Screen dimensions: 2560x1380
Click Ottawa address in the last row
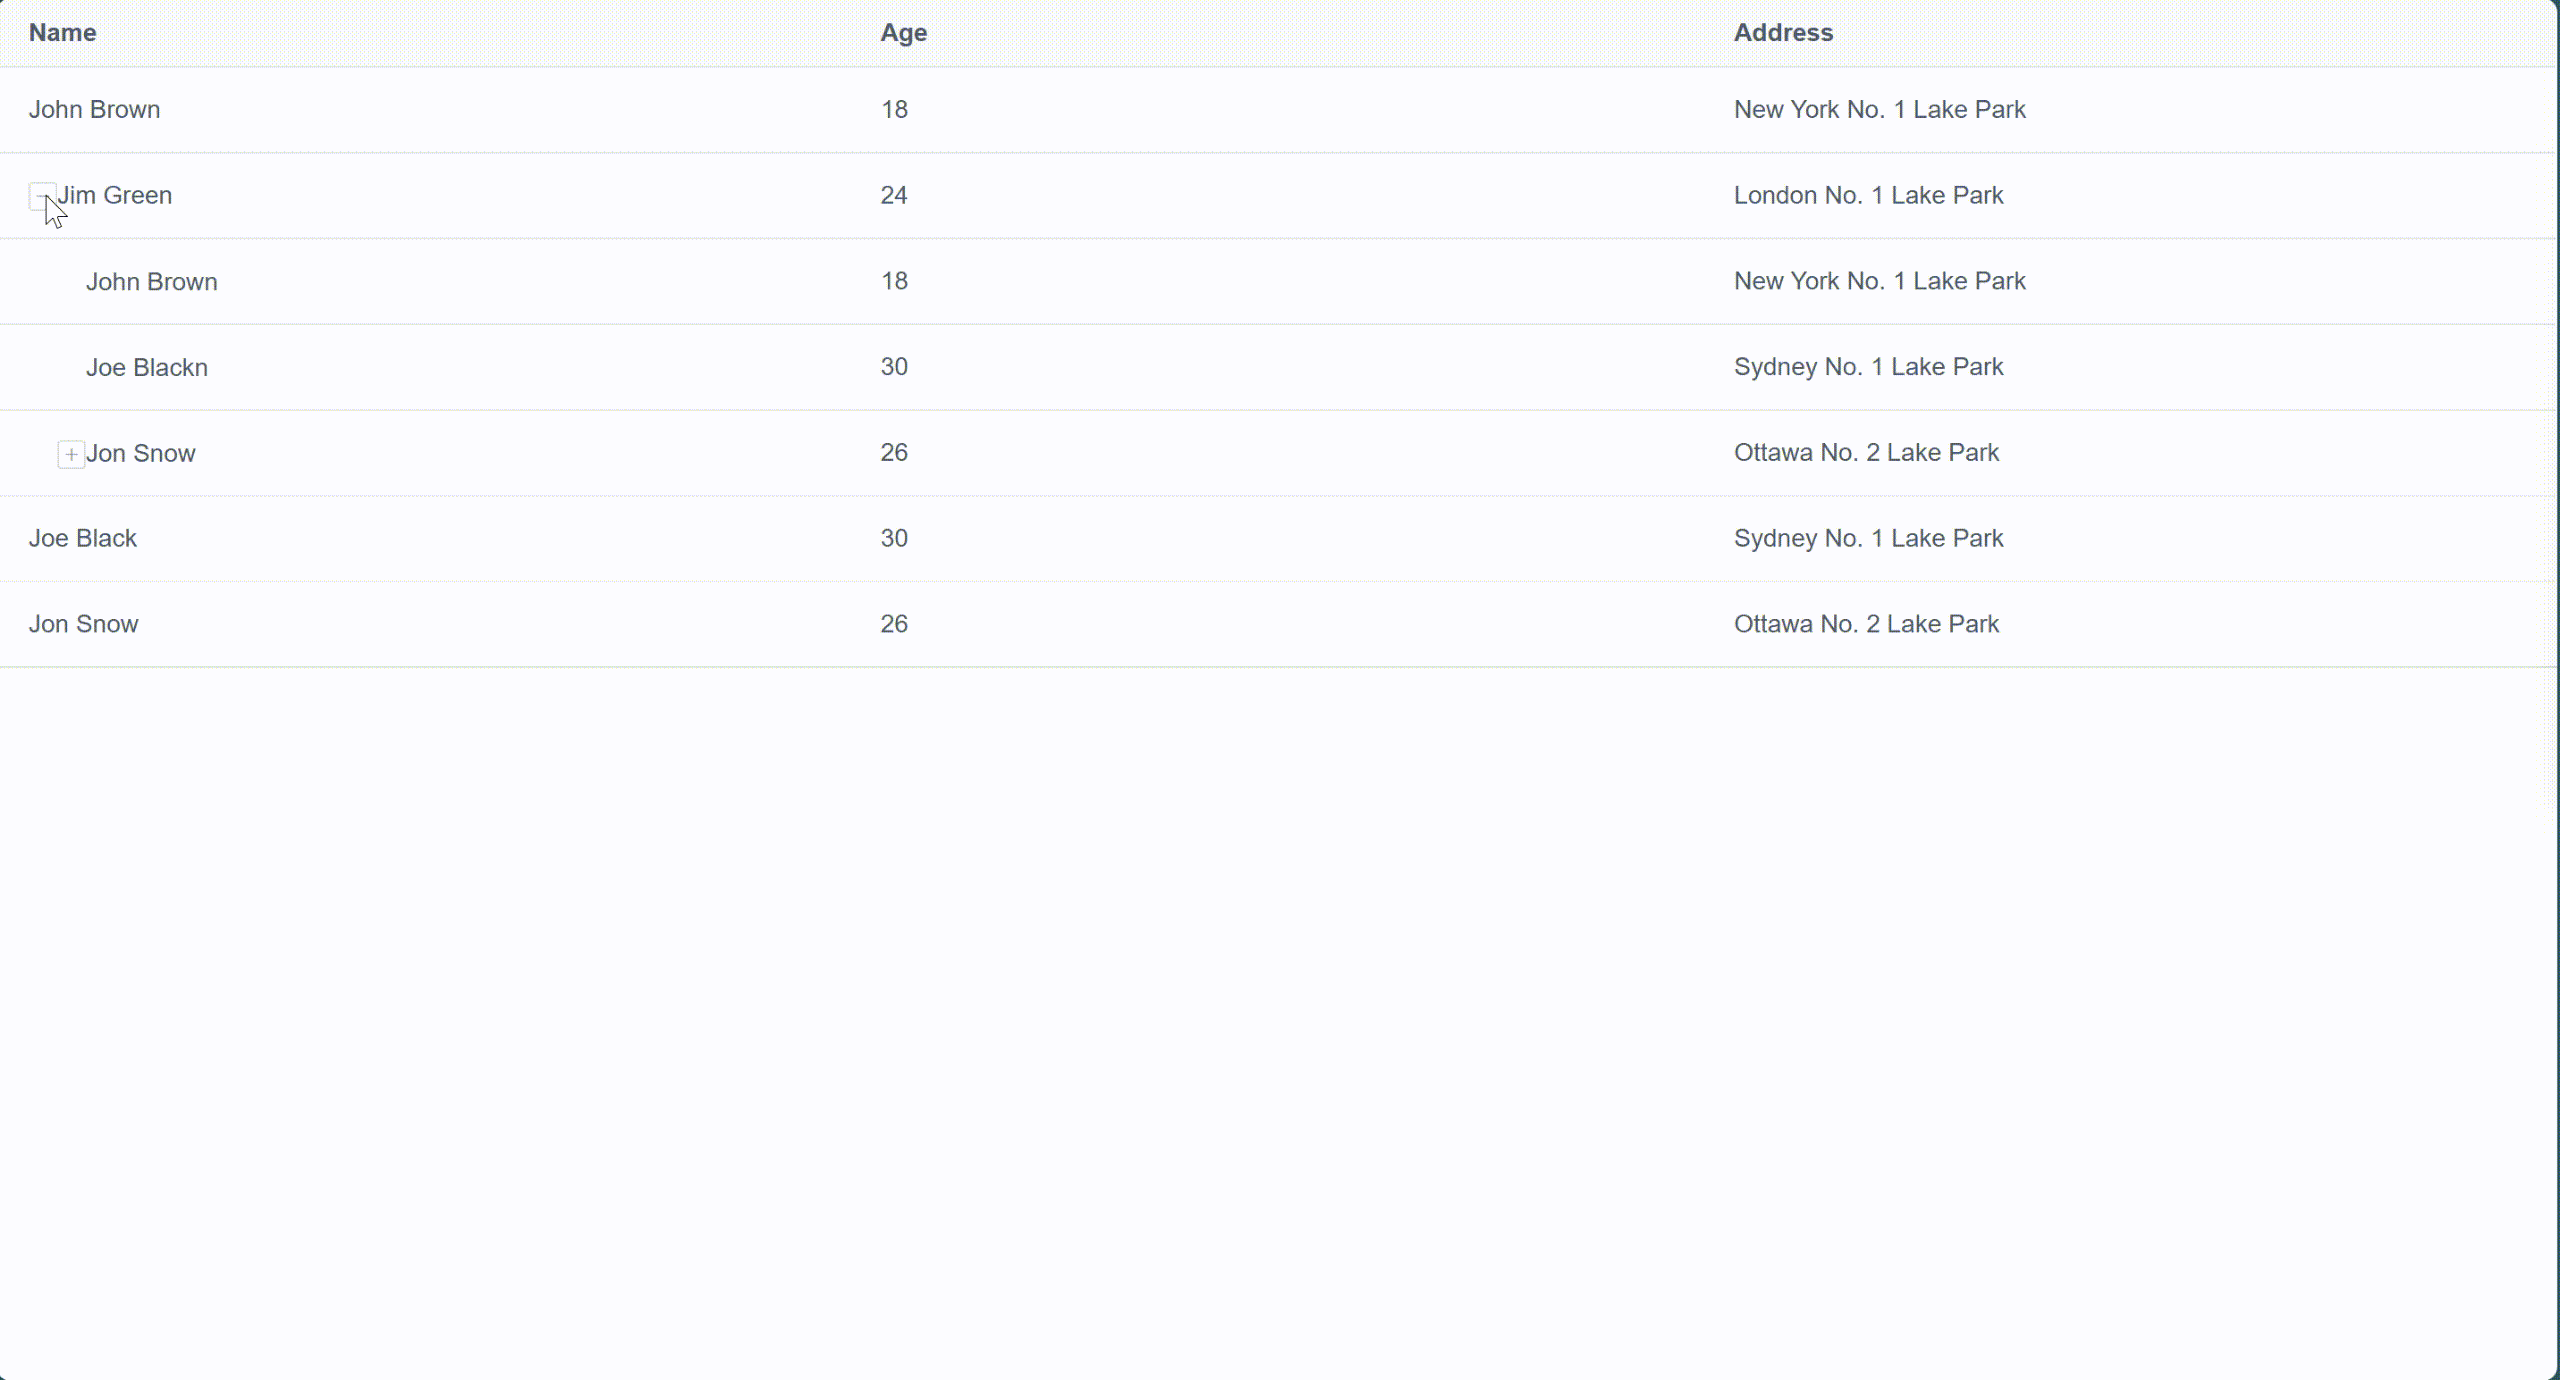click(1865, 625)
